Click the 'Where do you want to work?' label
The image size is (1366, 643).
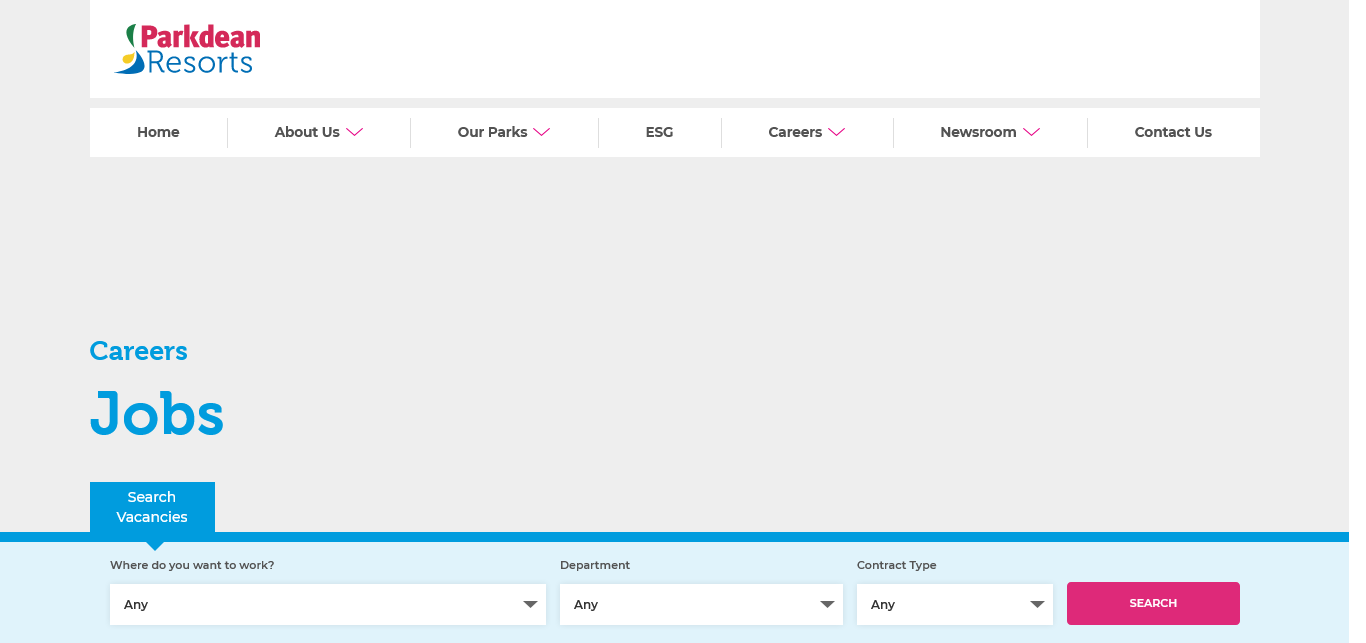pos(192,565)
